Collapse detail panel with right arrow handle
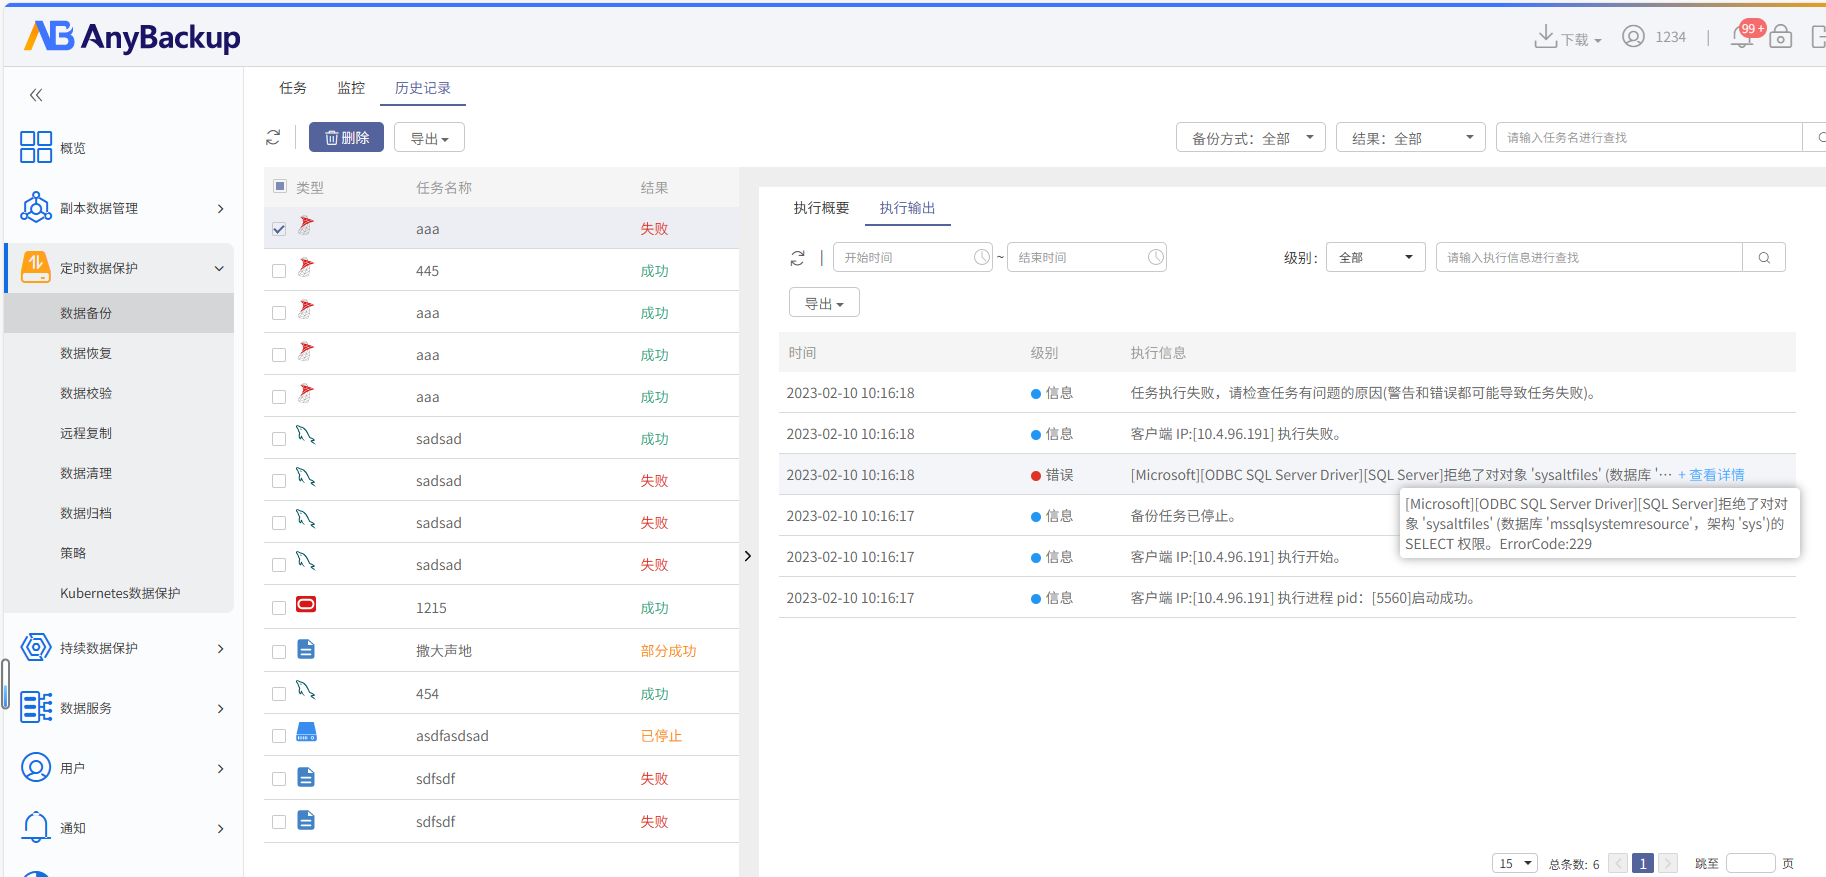The height and width of the screenshot is (877, 1826). point(747,556)
